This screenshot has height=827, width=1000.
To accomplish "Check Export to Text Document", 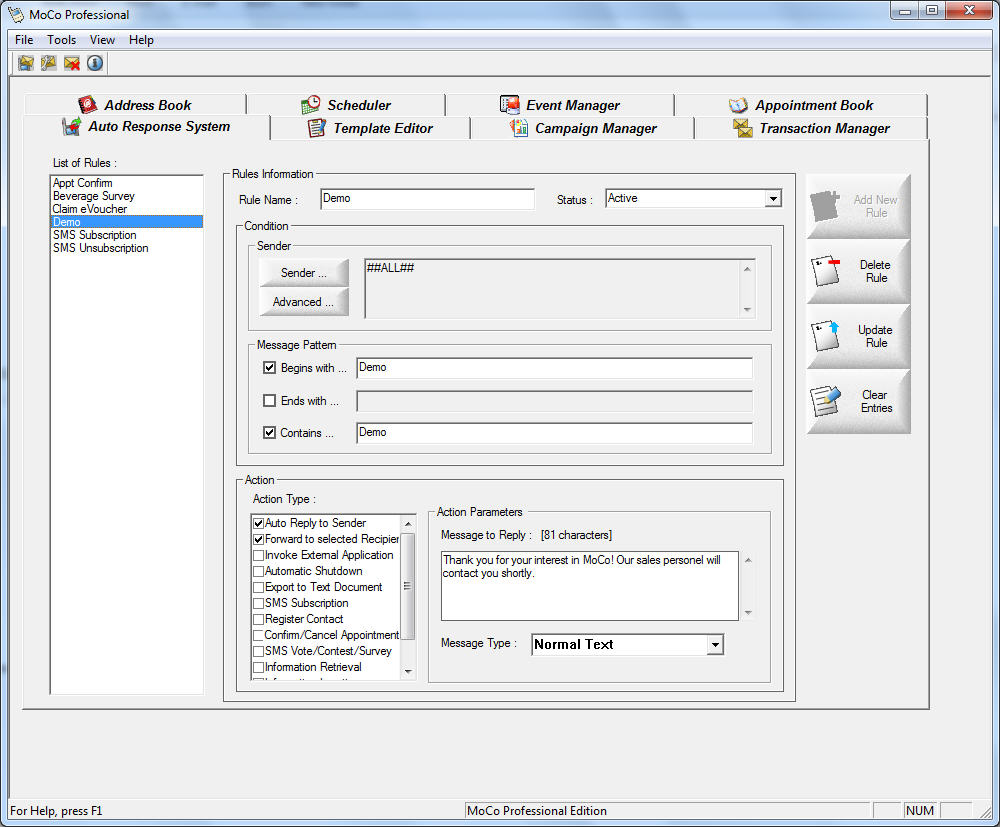I will click(258, 587).
